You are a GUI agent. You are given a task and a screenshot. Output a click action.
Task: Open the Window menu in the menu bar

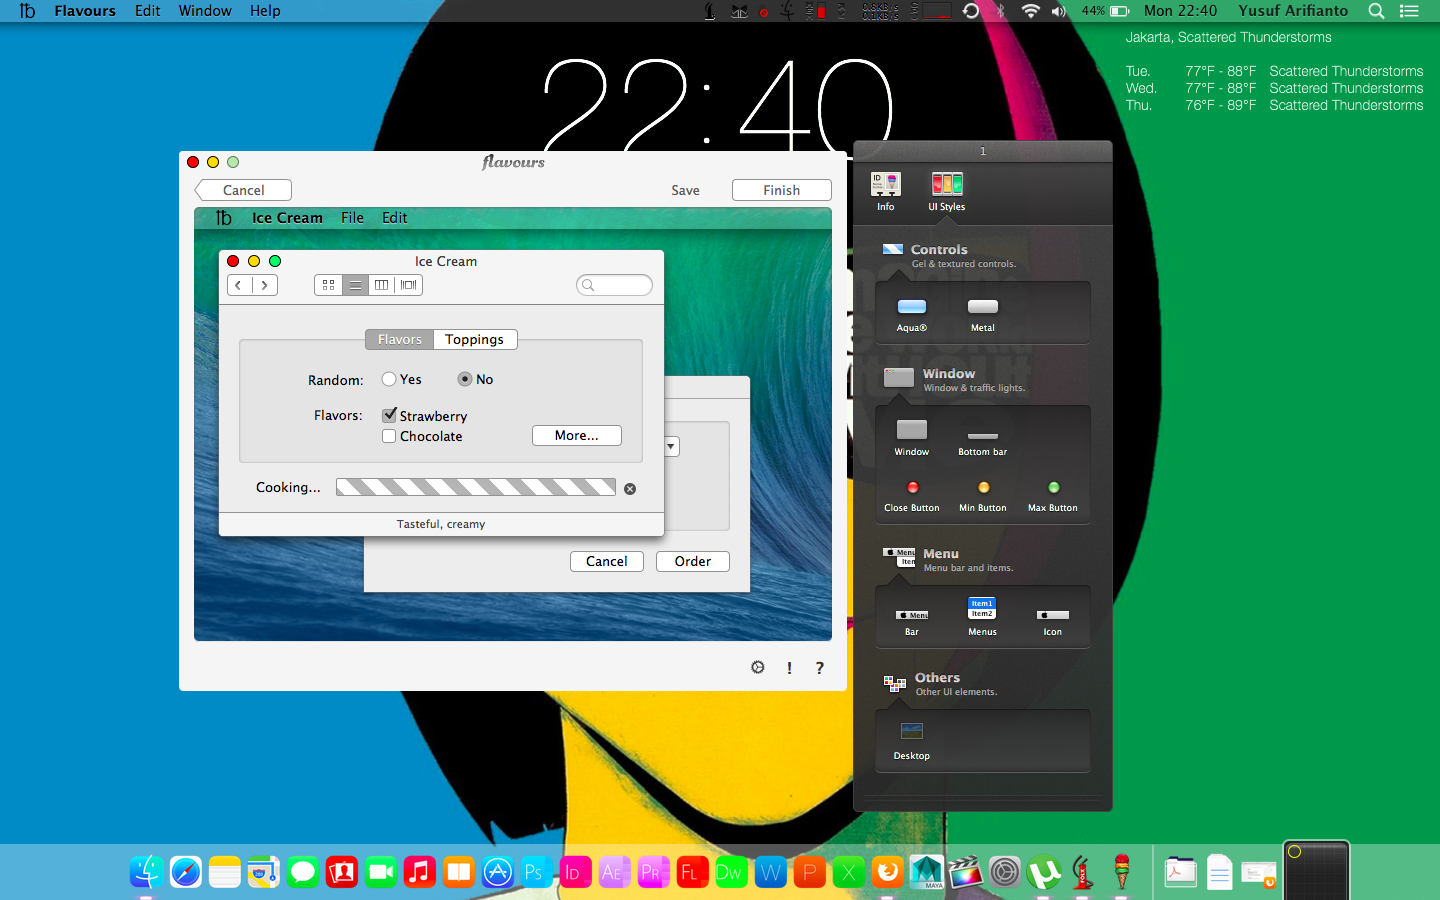point(205,11)
